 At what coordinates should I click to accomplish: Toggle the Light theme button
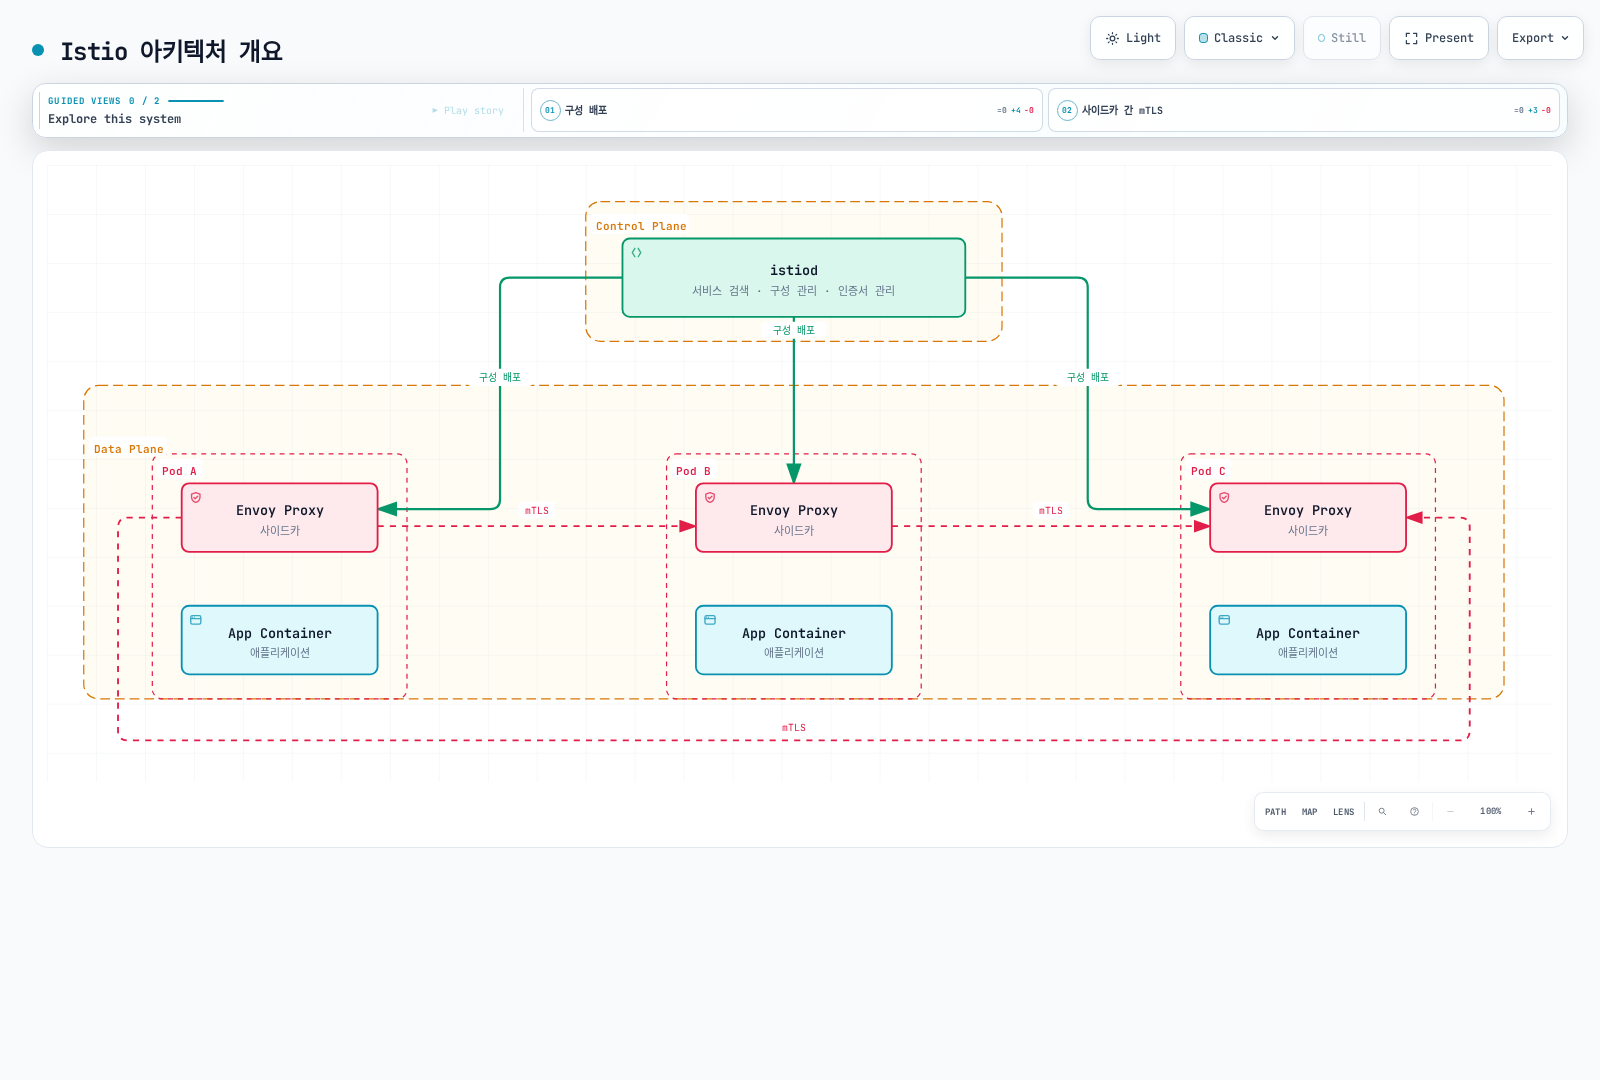tap(1132, 38)
